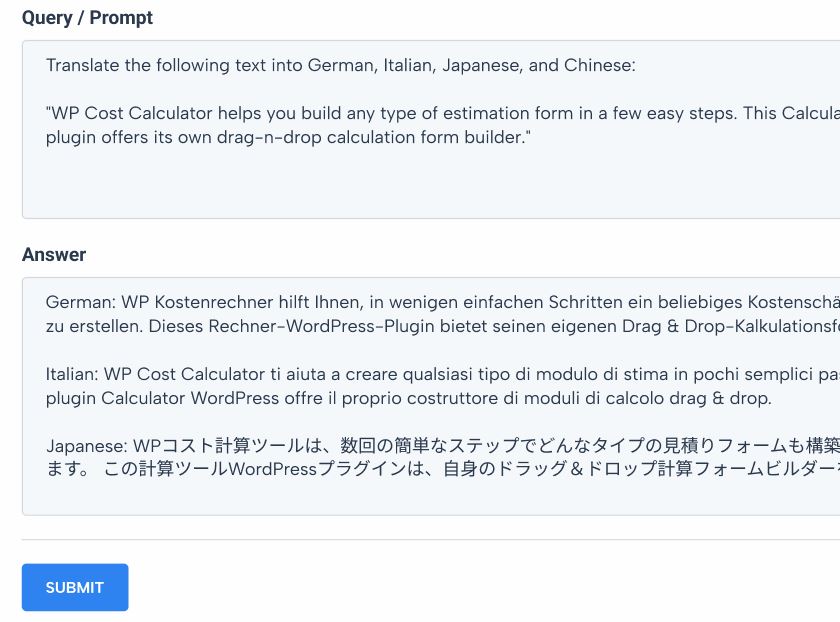The image size is (840, 622).
Task: Click the word 'Italian:' in the Answer
Action: [x=72, y=374]
